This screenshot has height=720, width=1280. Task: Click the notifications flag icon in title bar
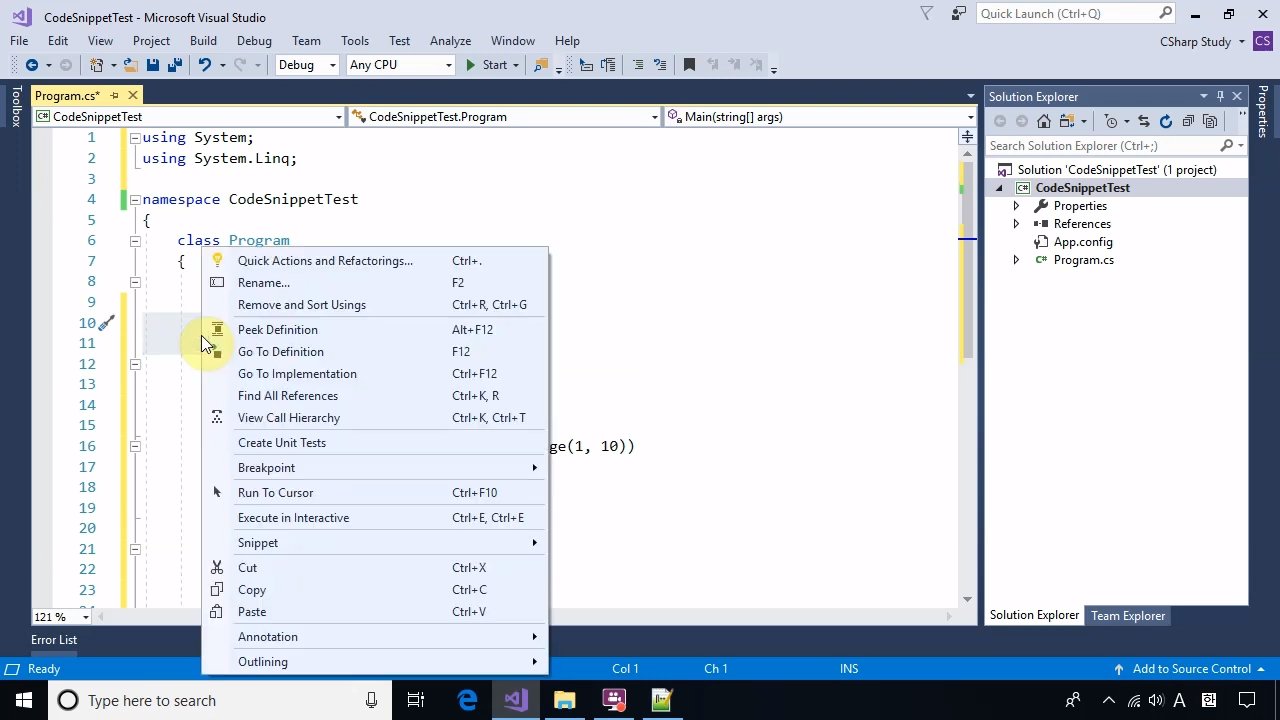tap(927, 14)
